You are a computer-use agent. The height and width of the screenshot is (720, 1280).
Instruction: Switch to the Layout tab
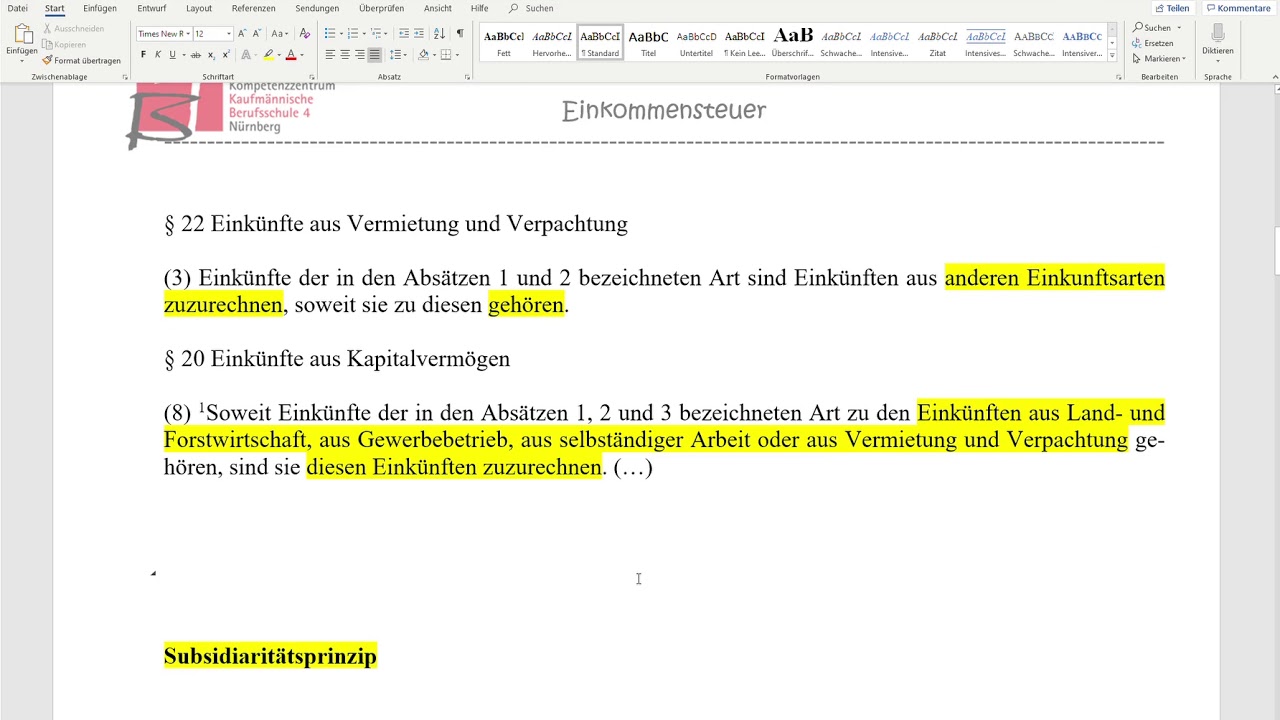tap(199, 8)
